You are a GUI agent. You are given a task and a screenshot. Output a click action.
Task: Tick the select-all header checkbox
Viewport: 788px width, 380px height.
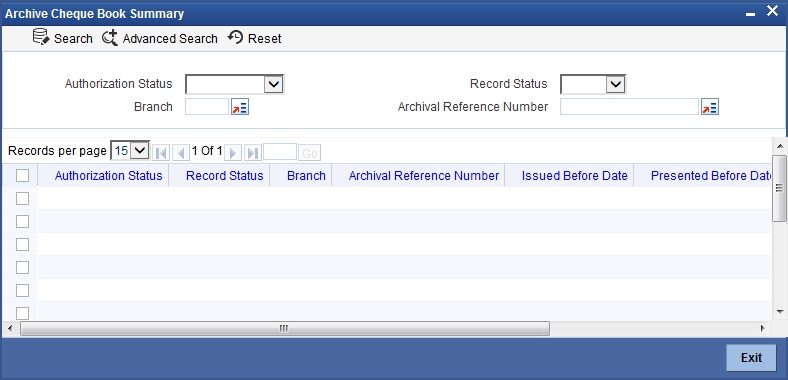click(23, 175)
